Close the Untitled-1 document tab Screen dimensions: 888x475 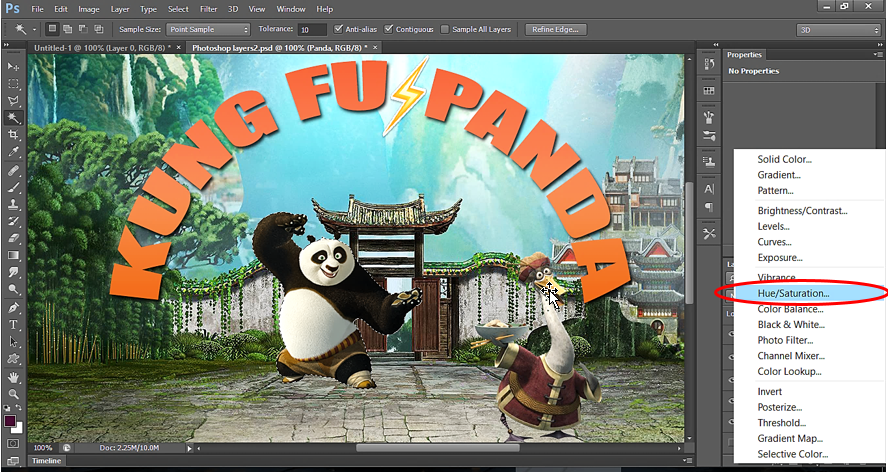pos(178,48)
